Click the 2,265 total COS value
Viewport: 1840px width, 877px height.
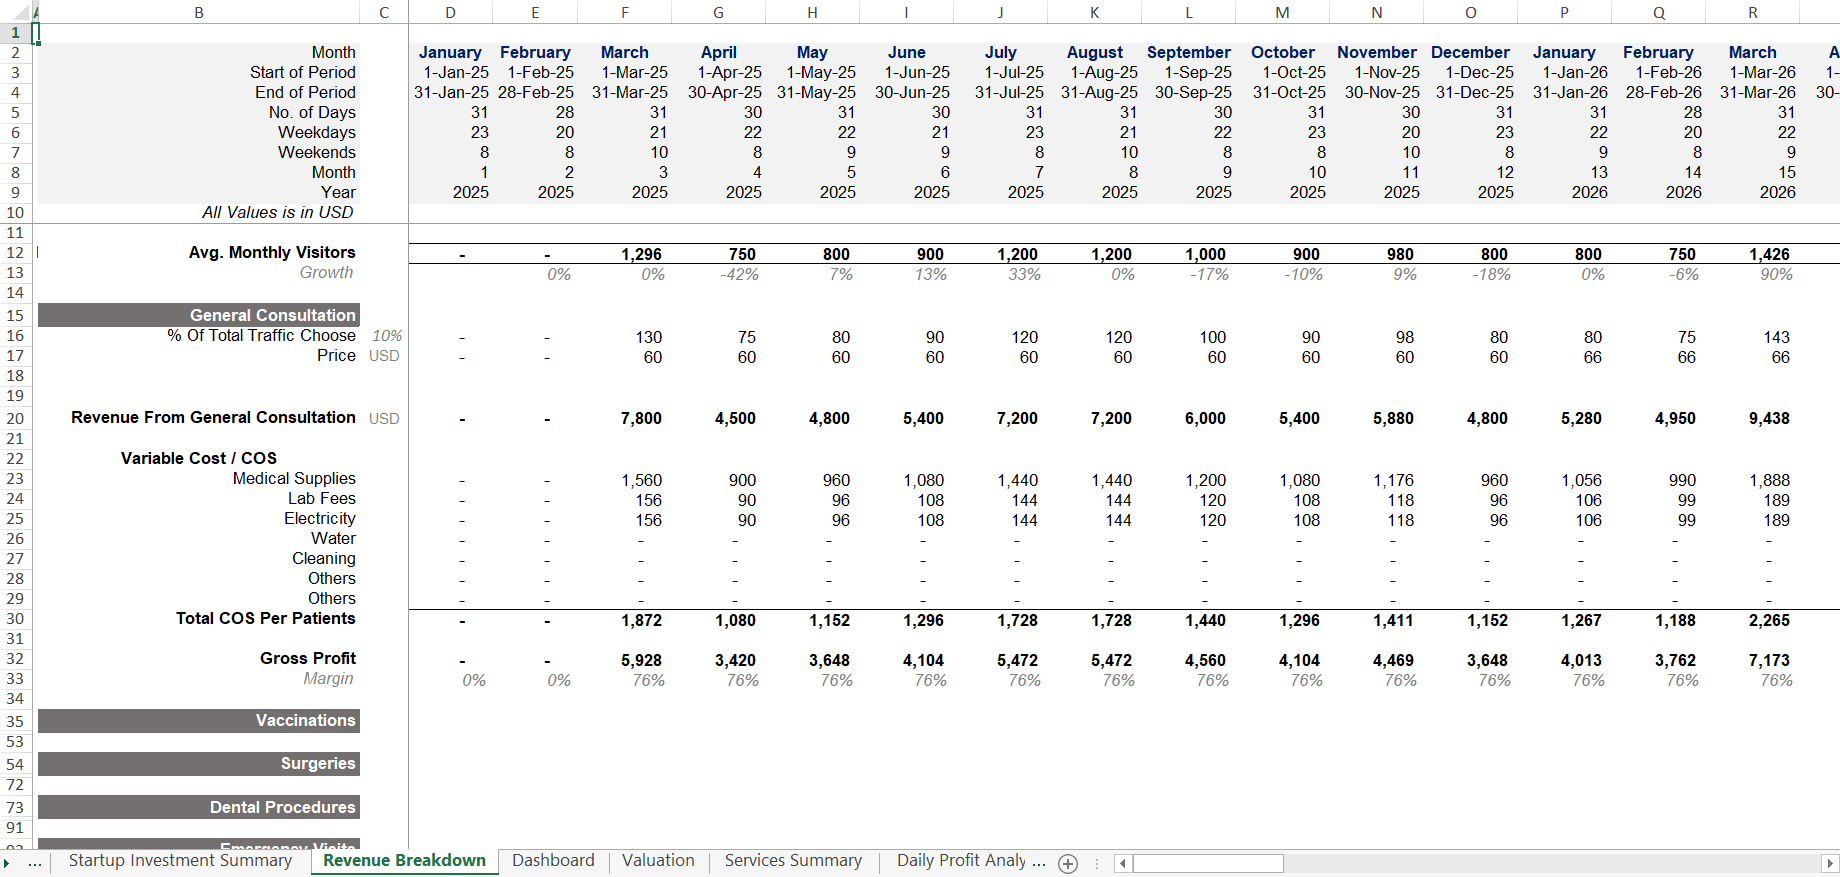click(x=1769, y=621)
